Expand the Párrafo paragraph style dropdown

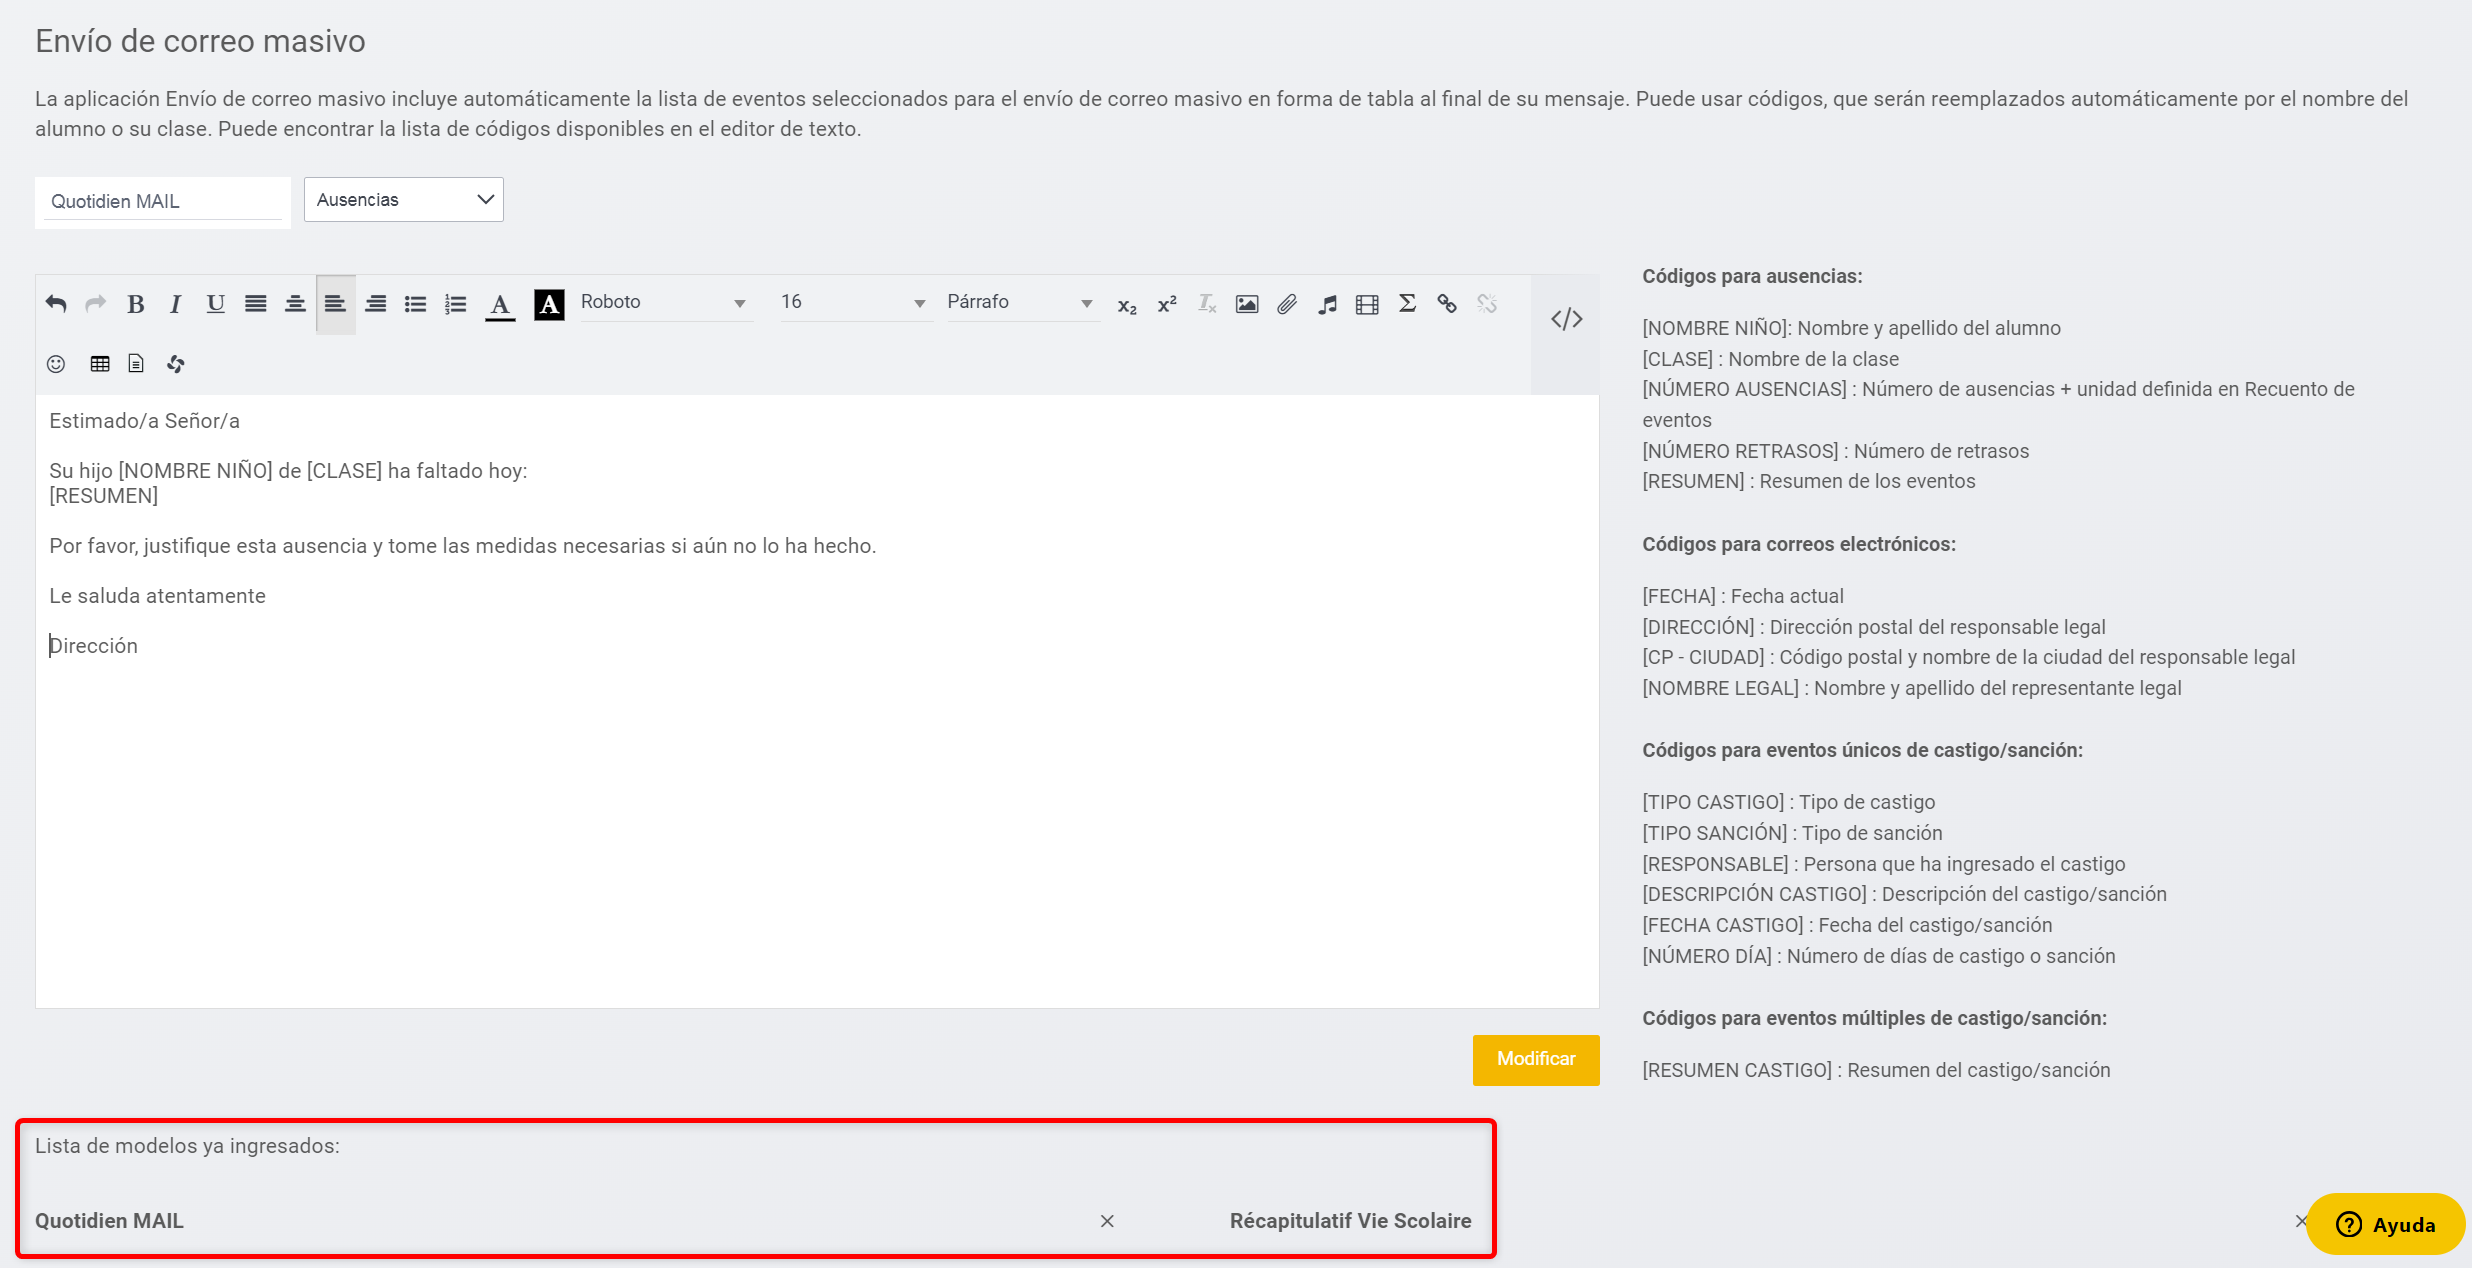pyautogui.click(x=1020, y=302)
